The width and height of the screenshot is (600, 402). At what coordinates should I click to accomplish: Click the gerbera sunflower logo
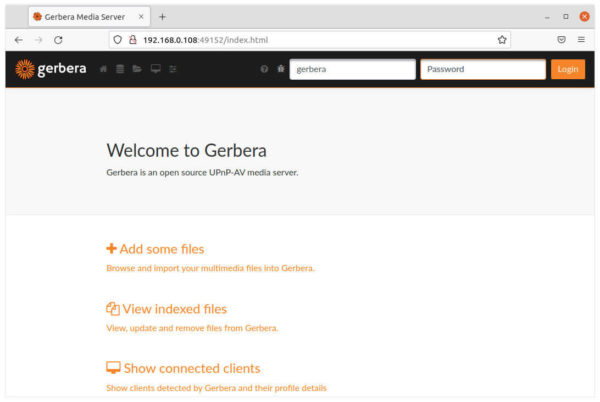pos(25,69)
